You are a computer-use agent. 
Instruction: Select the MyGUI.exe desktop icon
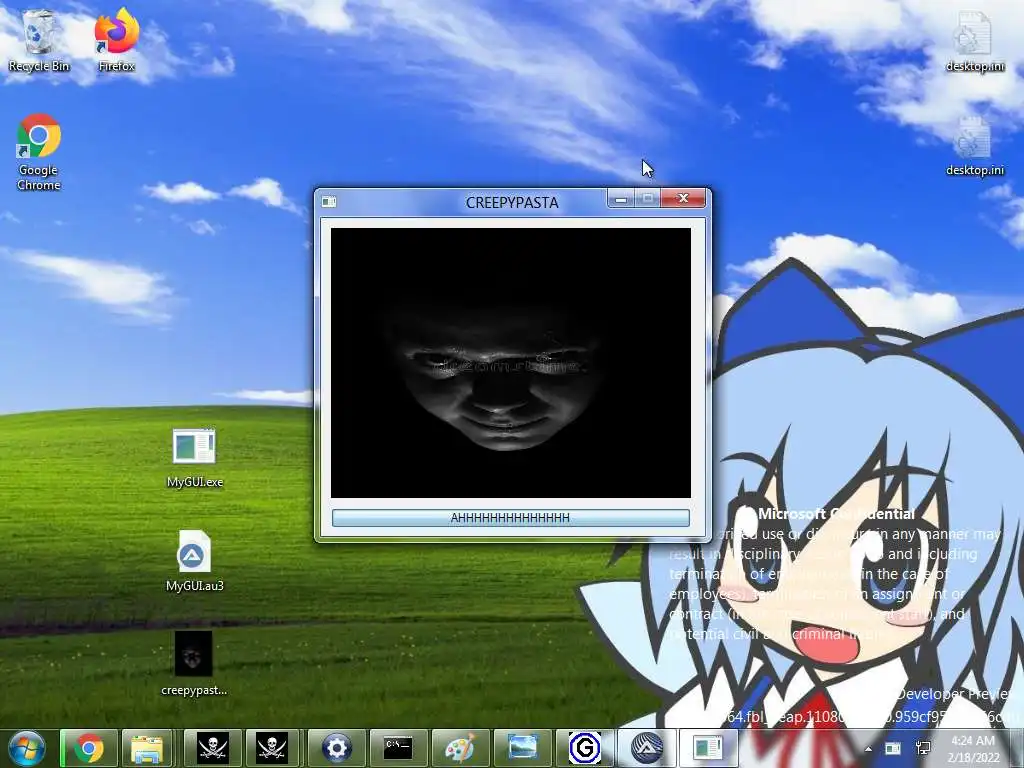[x=195, y=458]
